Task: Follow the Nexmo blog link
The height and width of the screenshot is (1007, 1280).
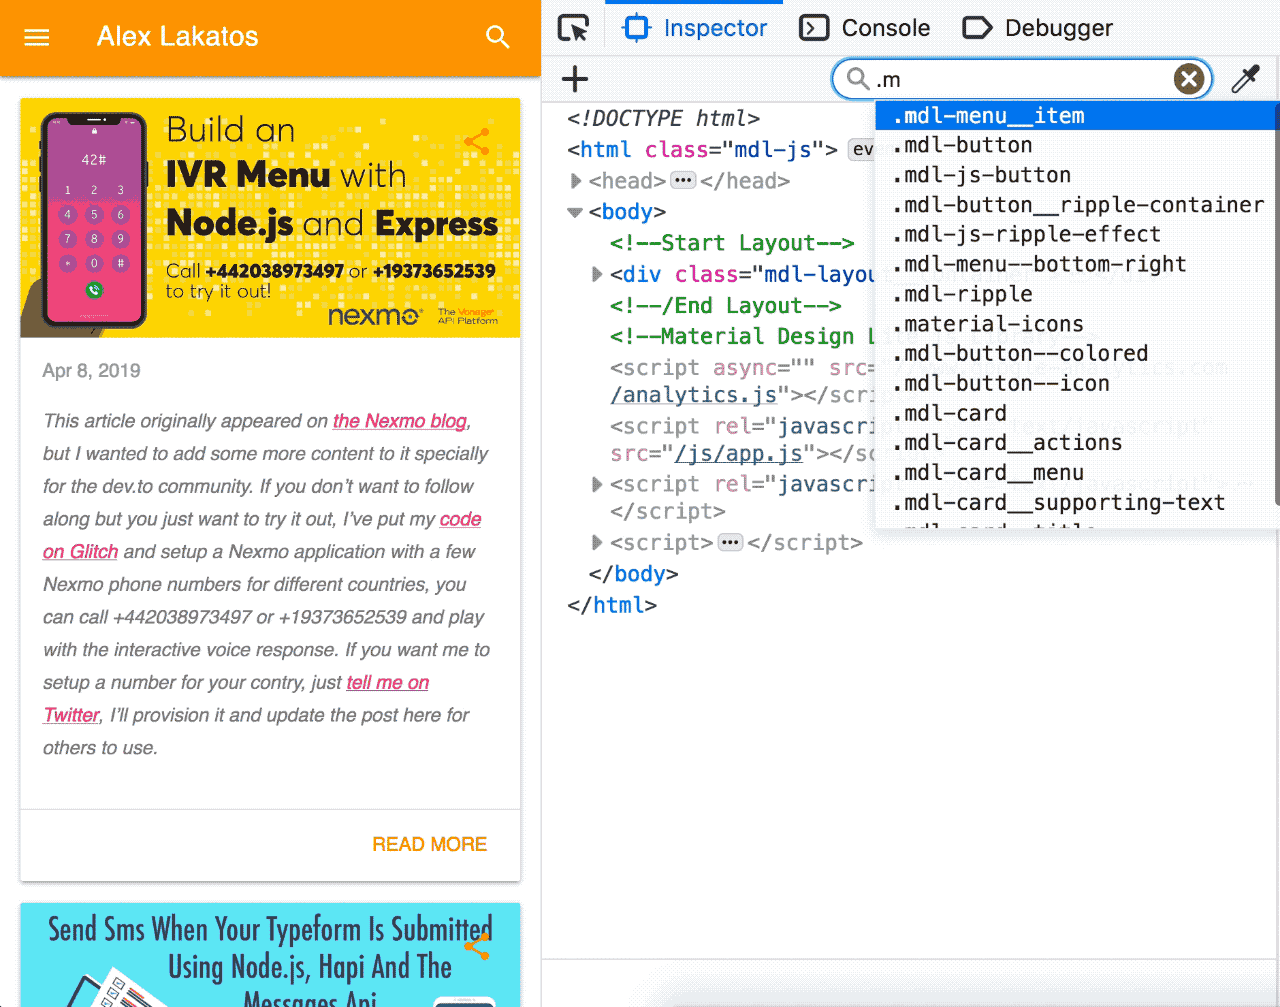Action: (x=400, y=421)
